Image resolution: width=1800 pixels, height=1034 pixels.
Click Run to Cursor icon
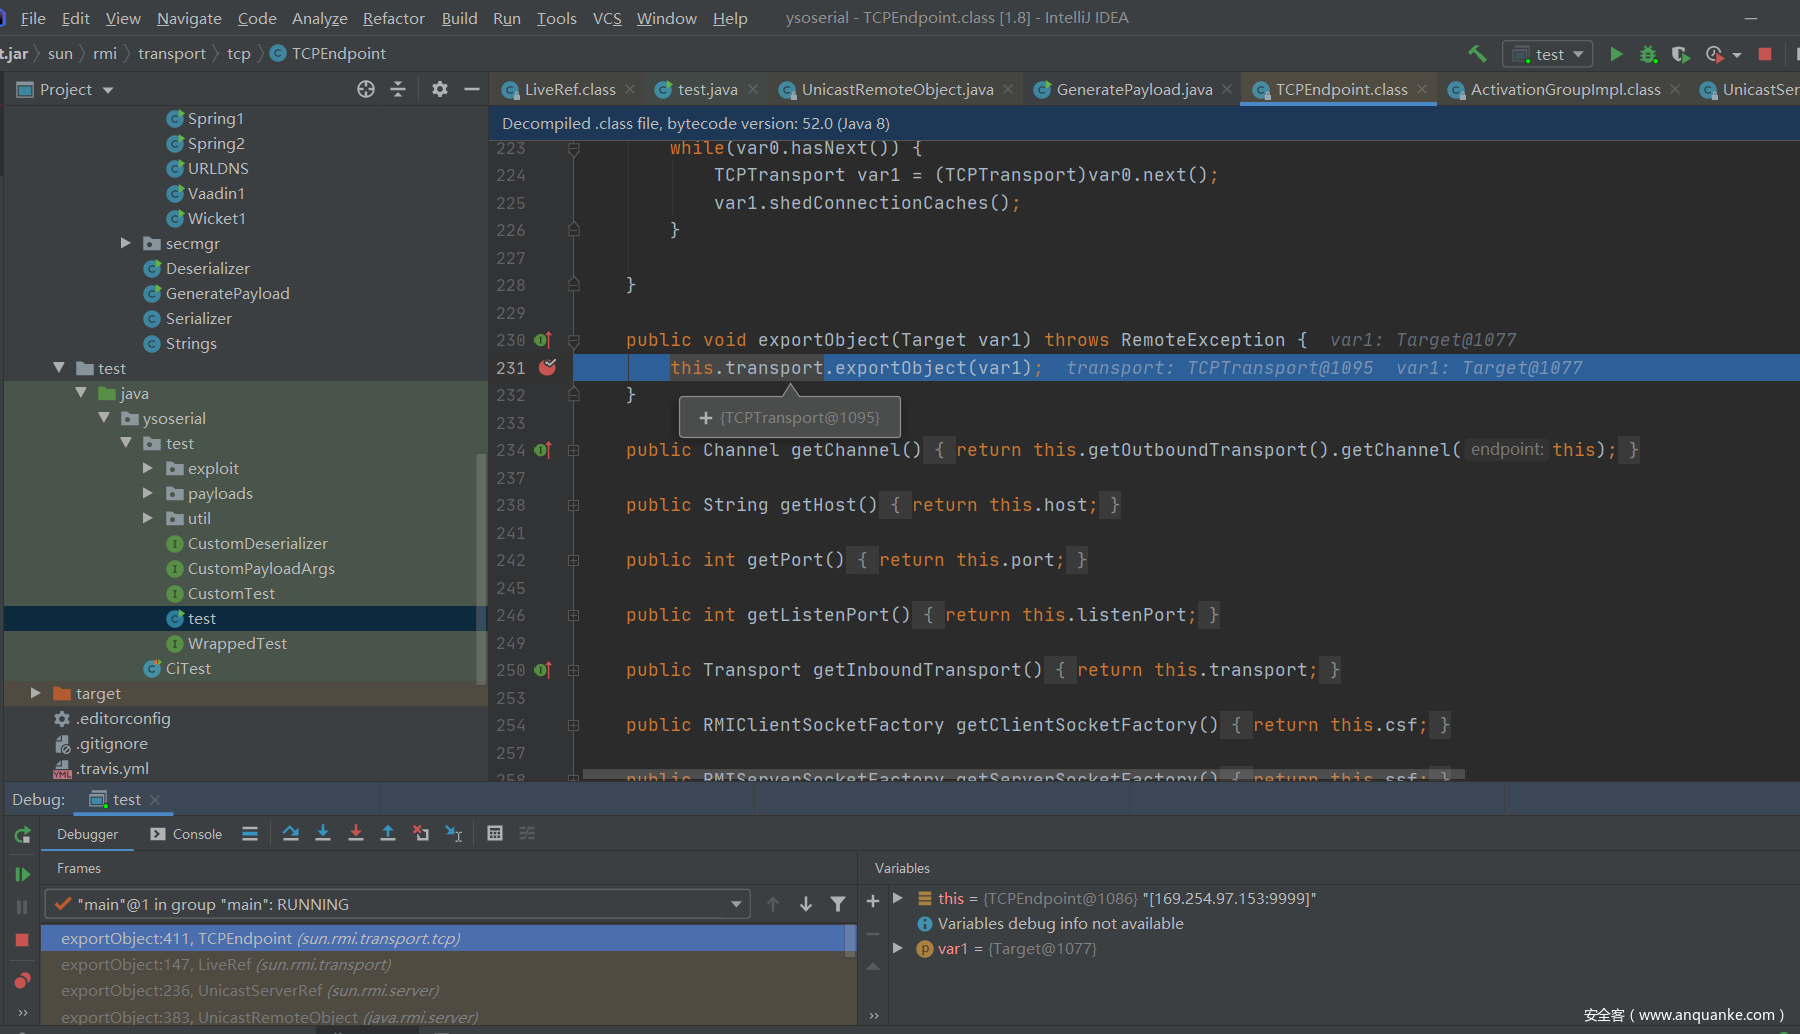[x=453, y=833]
